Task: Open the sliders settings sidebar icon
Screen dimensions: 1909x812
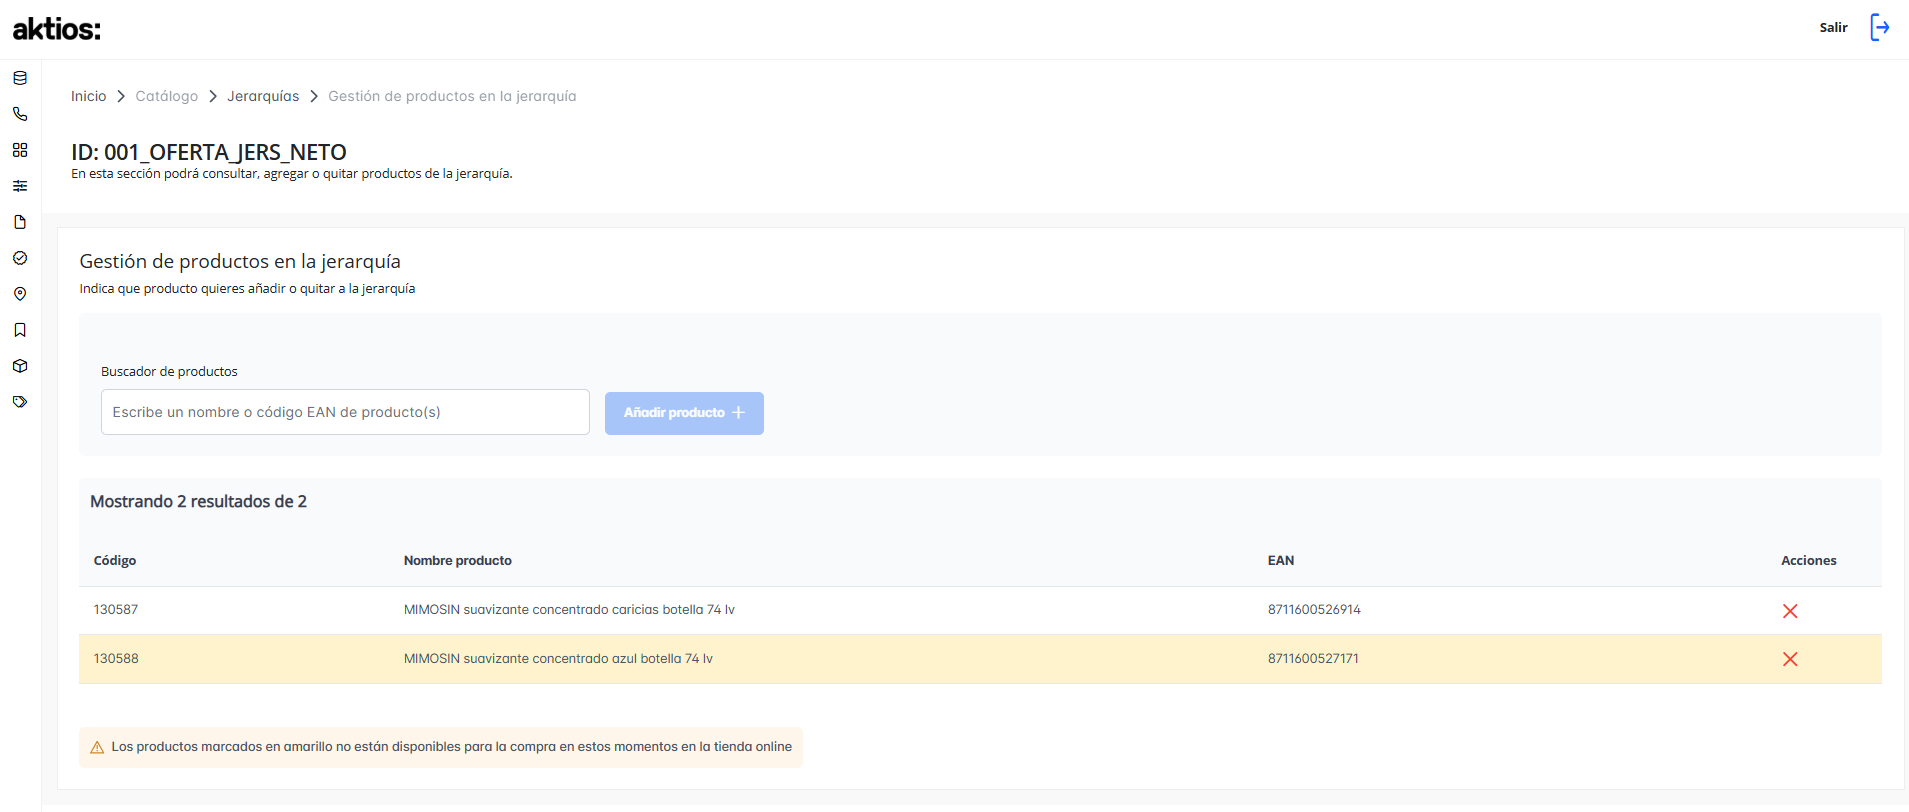Action: (20, 186)
